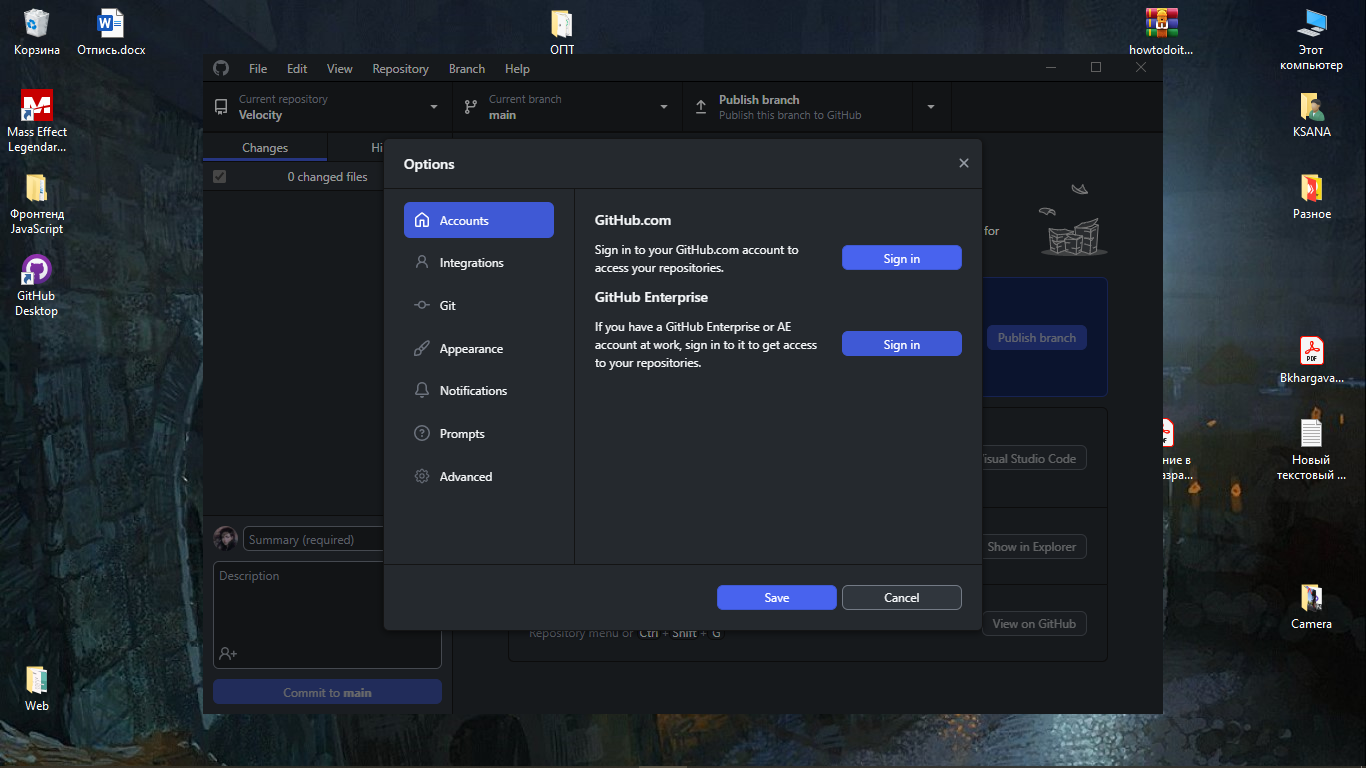Select the Prompts options section
The image size is (1366, 768).
478,434
